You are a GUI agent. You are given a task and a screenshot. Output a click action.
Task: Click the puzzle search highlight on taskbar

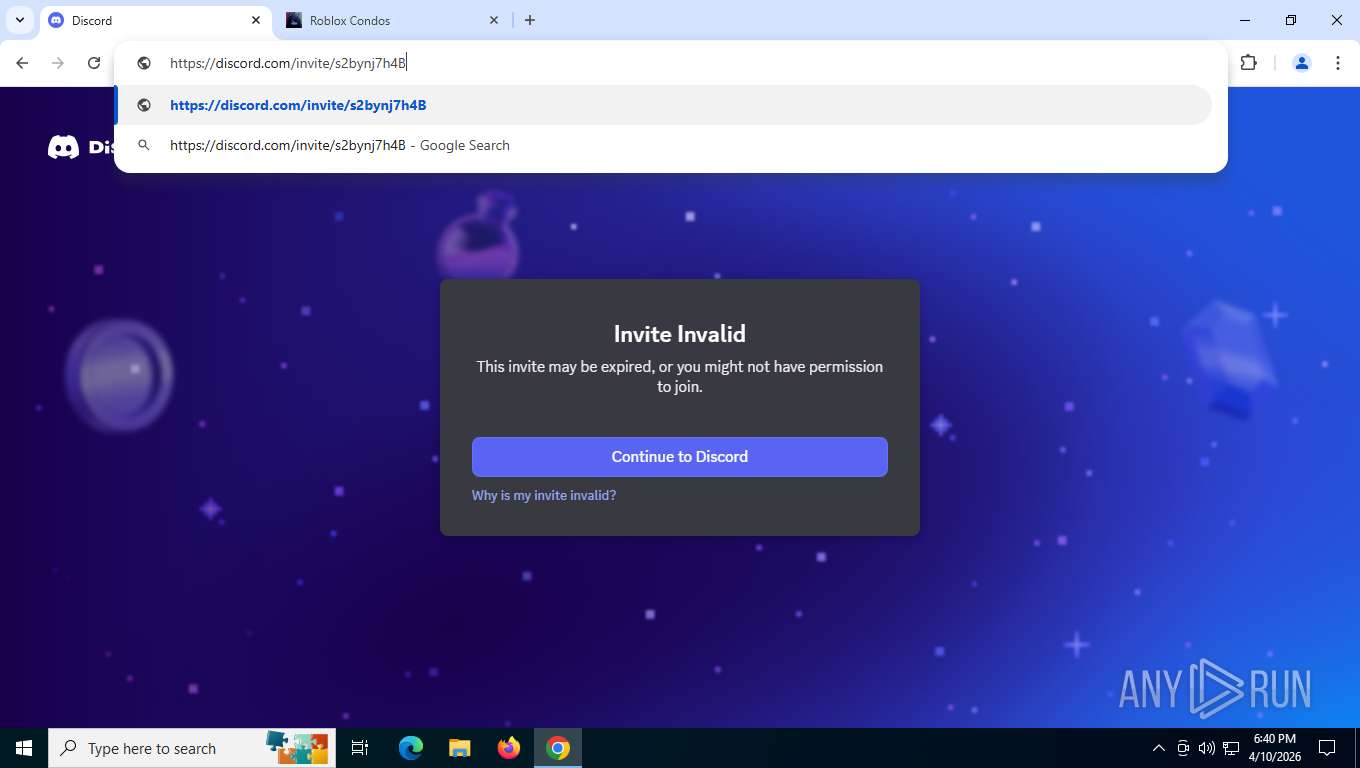(x=297, y=746)
